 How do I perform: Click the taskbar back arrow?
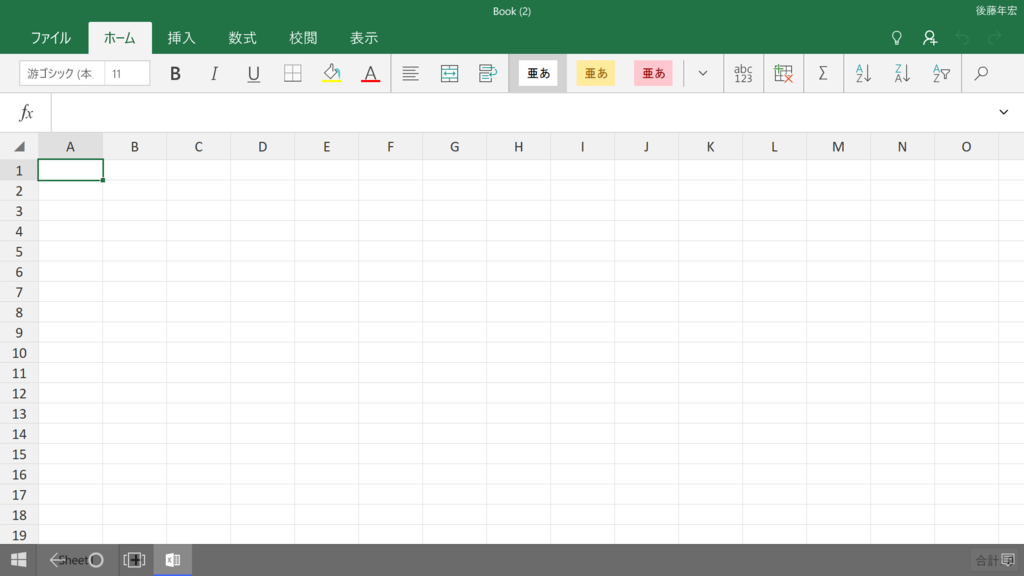[x=56, y=560]
